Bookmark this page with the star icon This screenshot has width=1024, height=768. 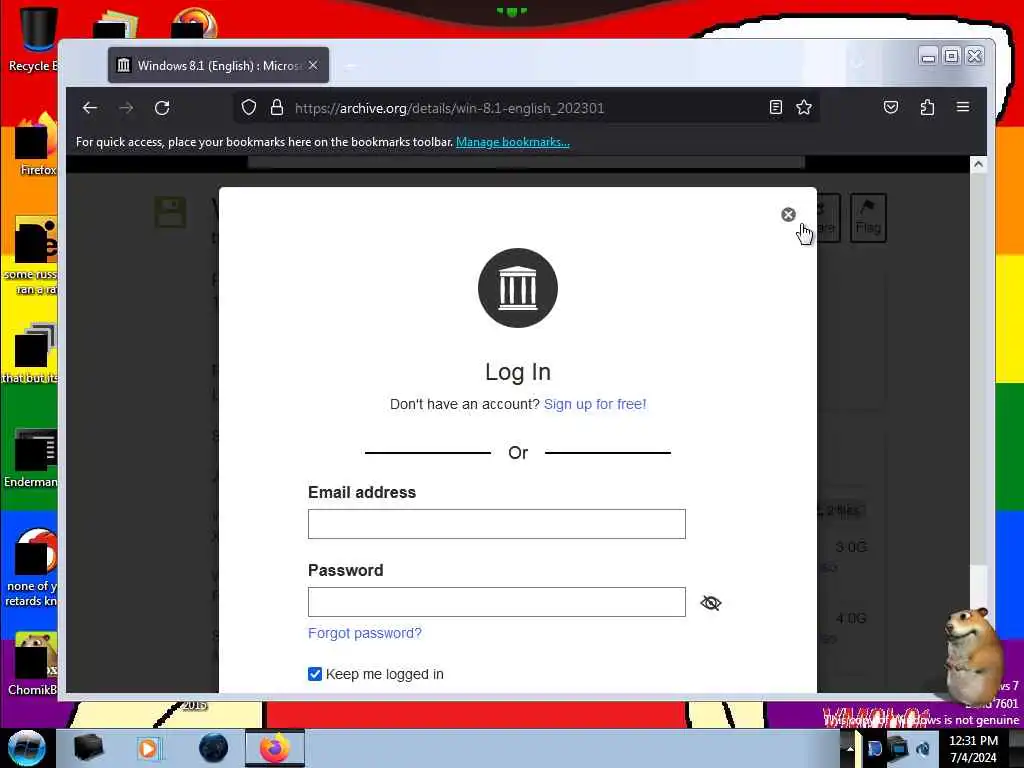pyautogui.click(x=804, y=107)
